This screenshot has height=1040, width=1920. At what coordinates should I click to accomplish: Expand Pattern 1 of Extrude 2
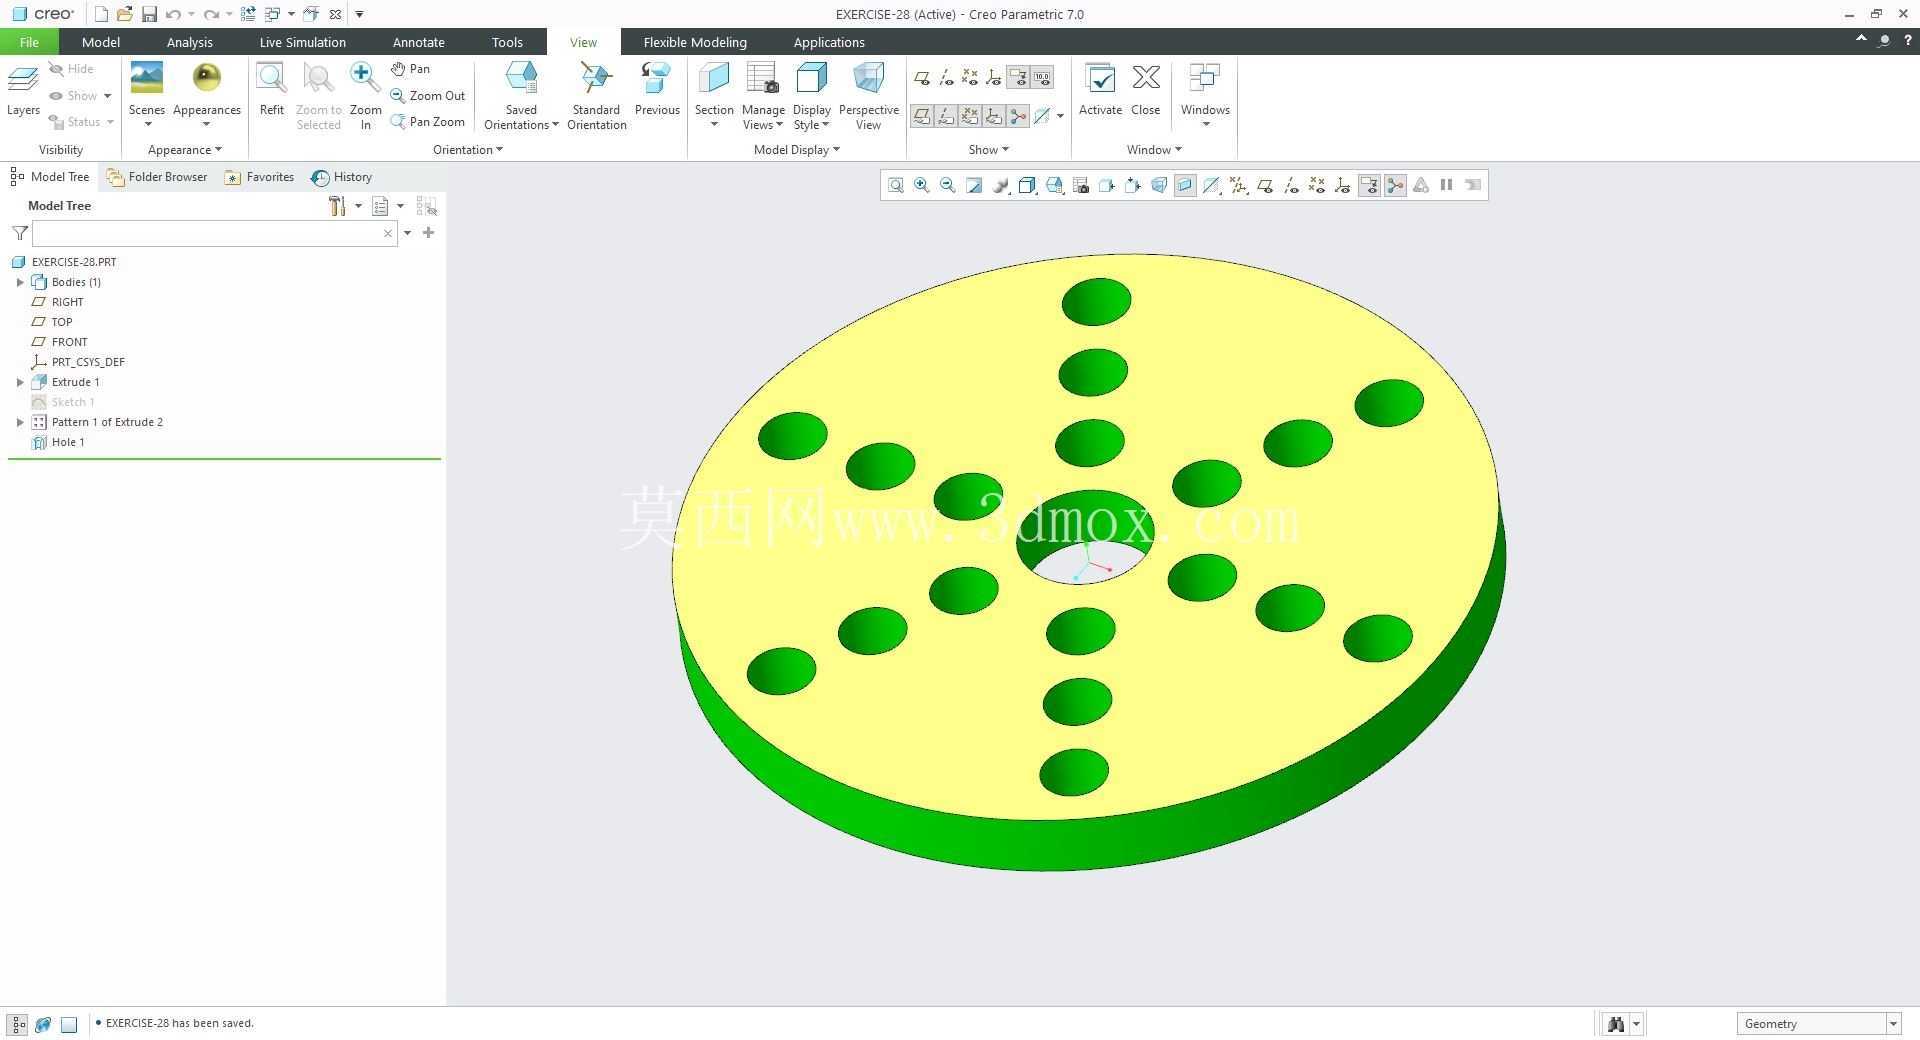click(20, 422)
